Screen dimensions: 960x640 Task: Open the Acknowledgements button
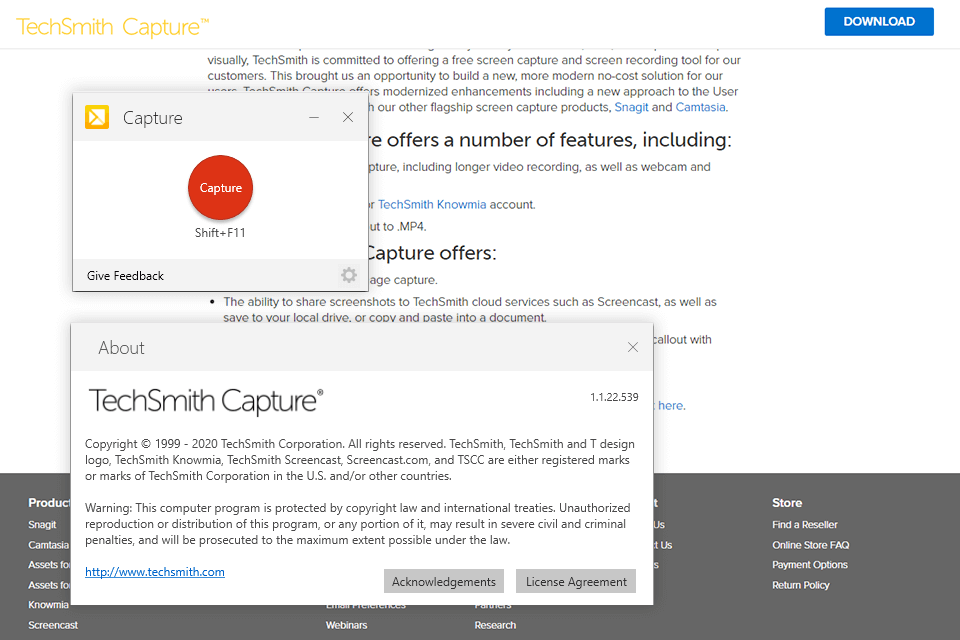(x=444, y=581)
